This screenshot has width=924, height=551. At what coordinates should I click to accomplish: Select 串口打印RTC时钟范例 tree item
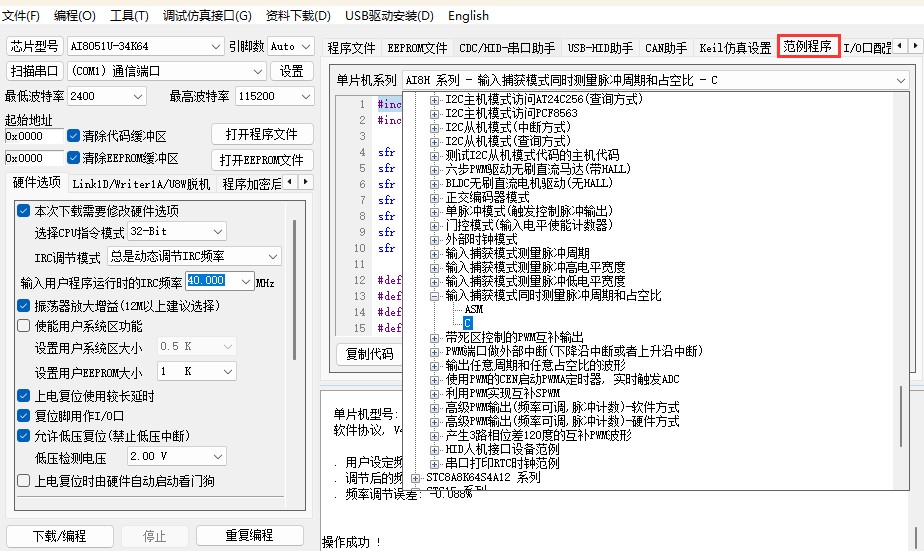point(502,463)
